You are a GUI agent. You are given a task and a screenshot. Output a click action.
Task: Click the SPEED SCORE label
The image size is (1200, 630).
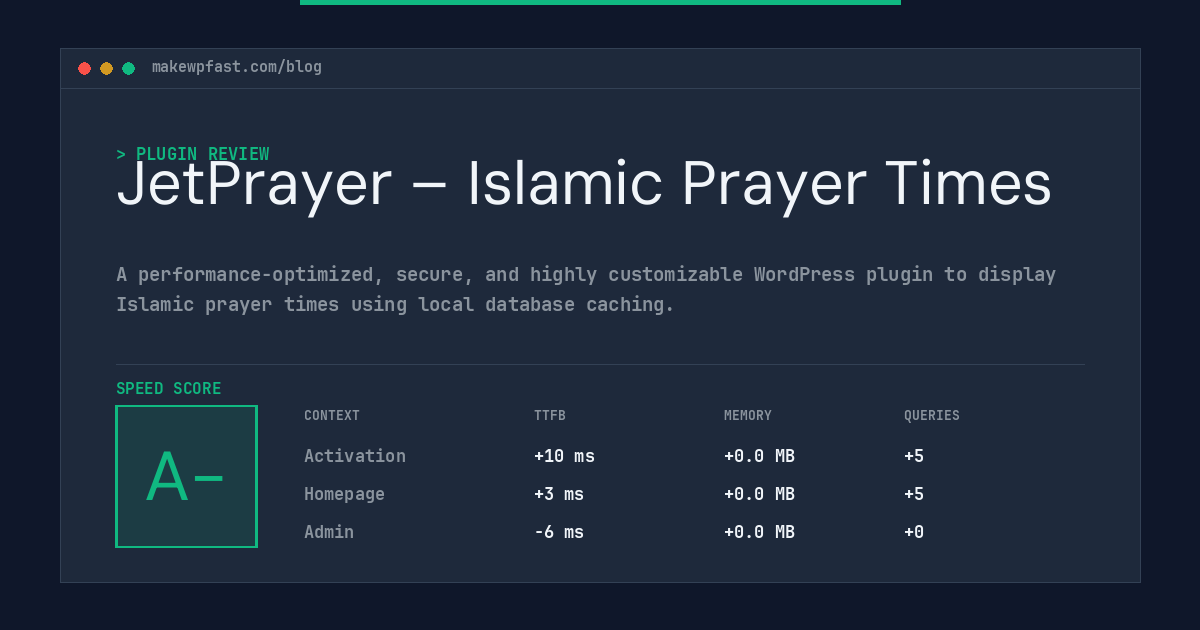pyautogui.click(x=169, y=389)
